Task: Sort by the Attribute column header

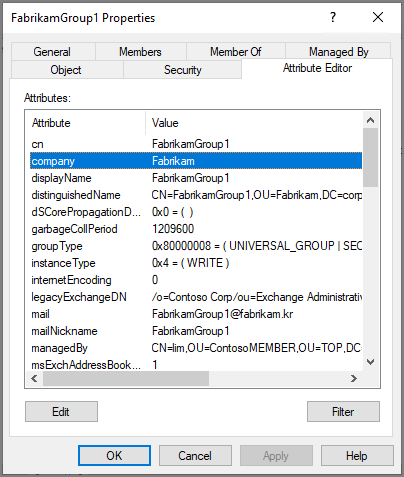Action: coord(86,123)
